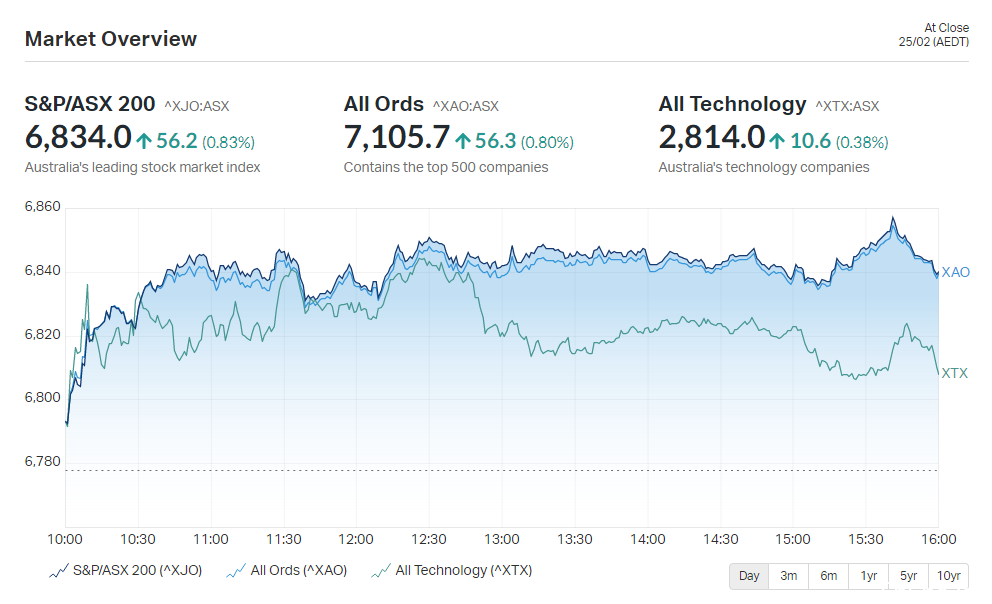Open the All Technology index heading
The height and width of the screenshot is (604, 992).
(x=732, y=104)
